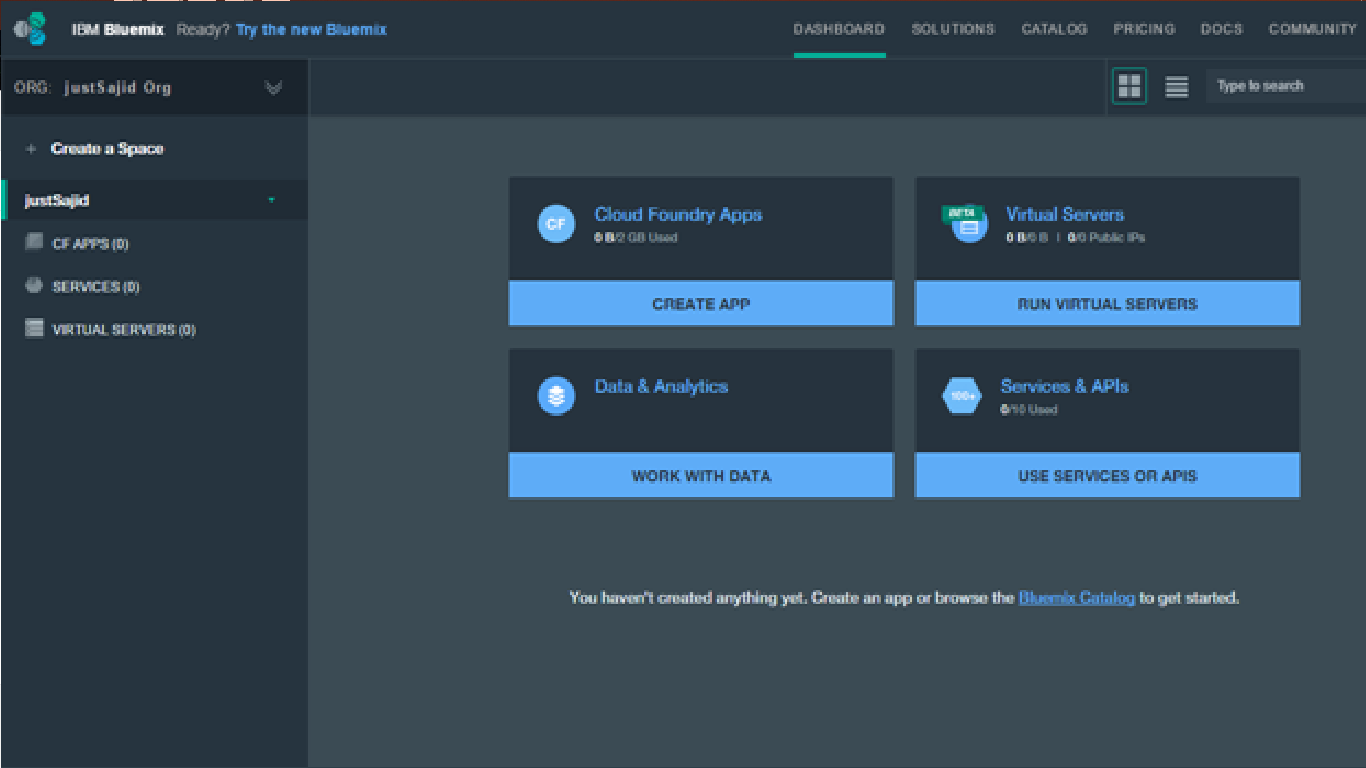This screenshot has width=1366, height=768.
Task: Follow the Try the new Bluemix link
Action: point(311,29)
